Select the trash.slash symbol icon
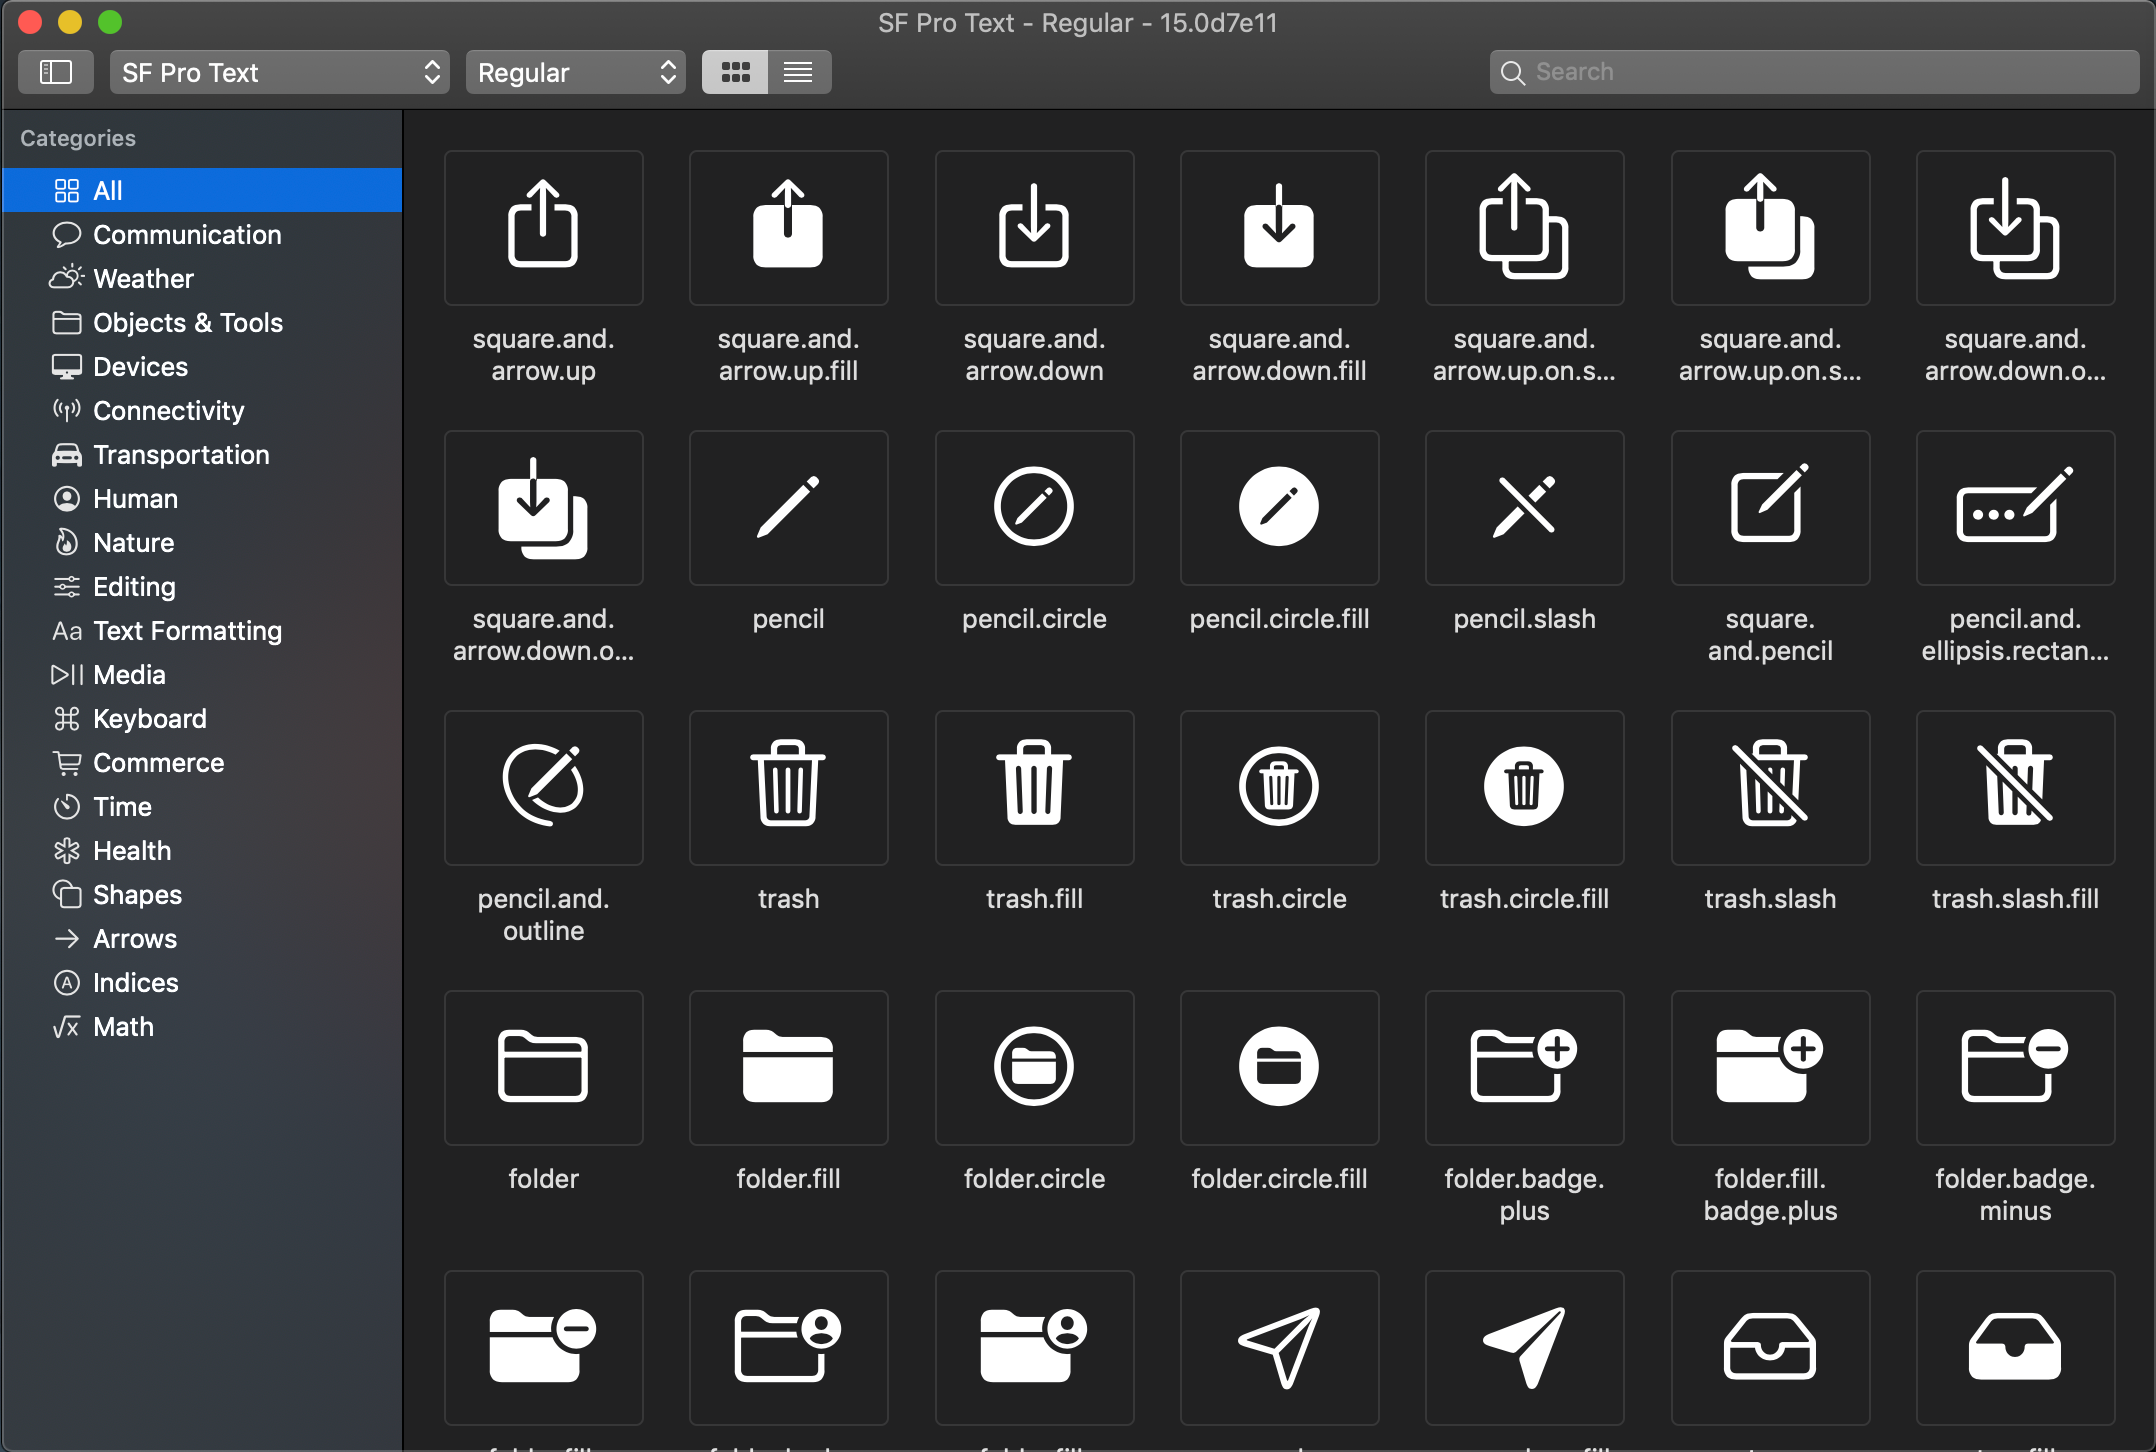Viewport: 2156px width, 1452px height. [x=1769, y=787]
